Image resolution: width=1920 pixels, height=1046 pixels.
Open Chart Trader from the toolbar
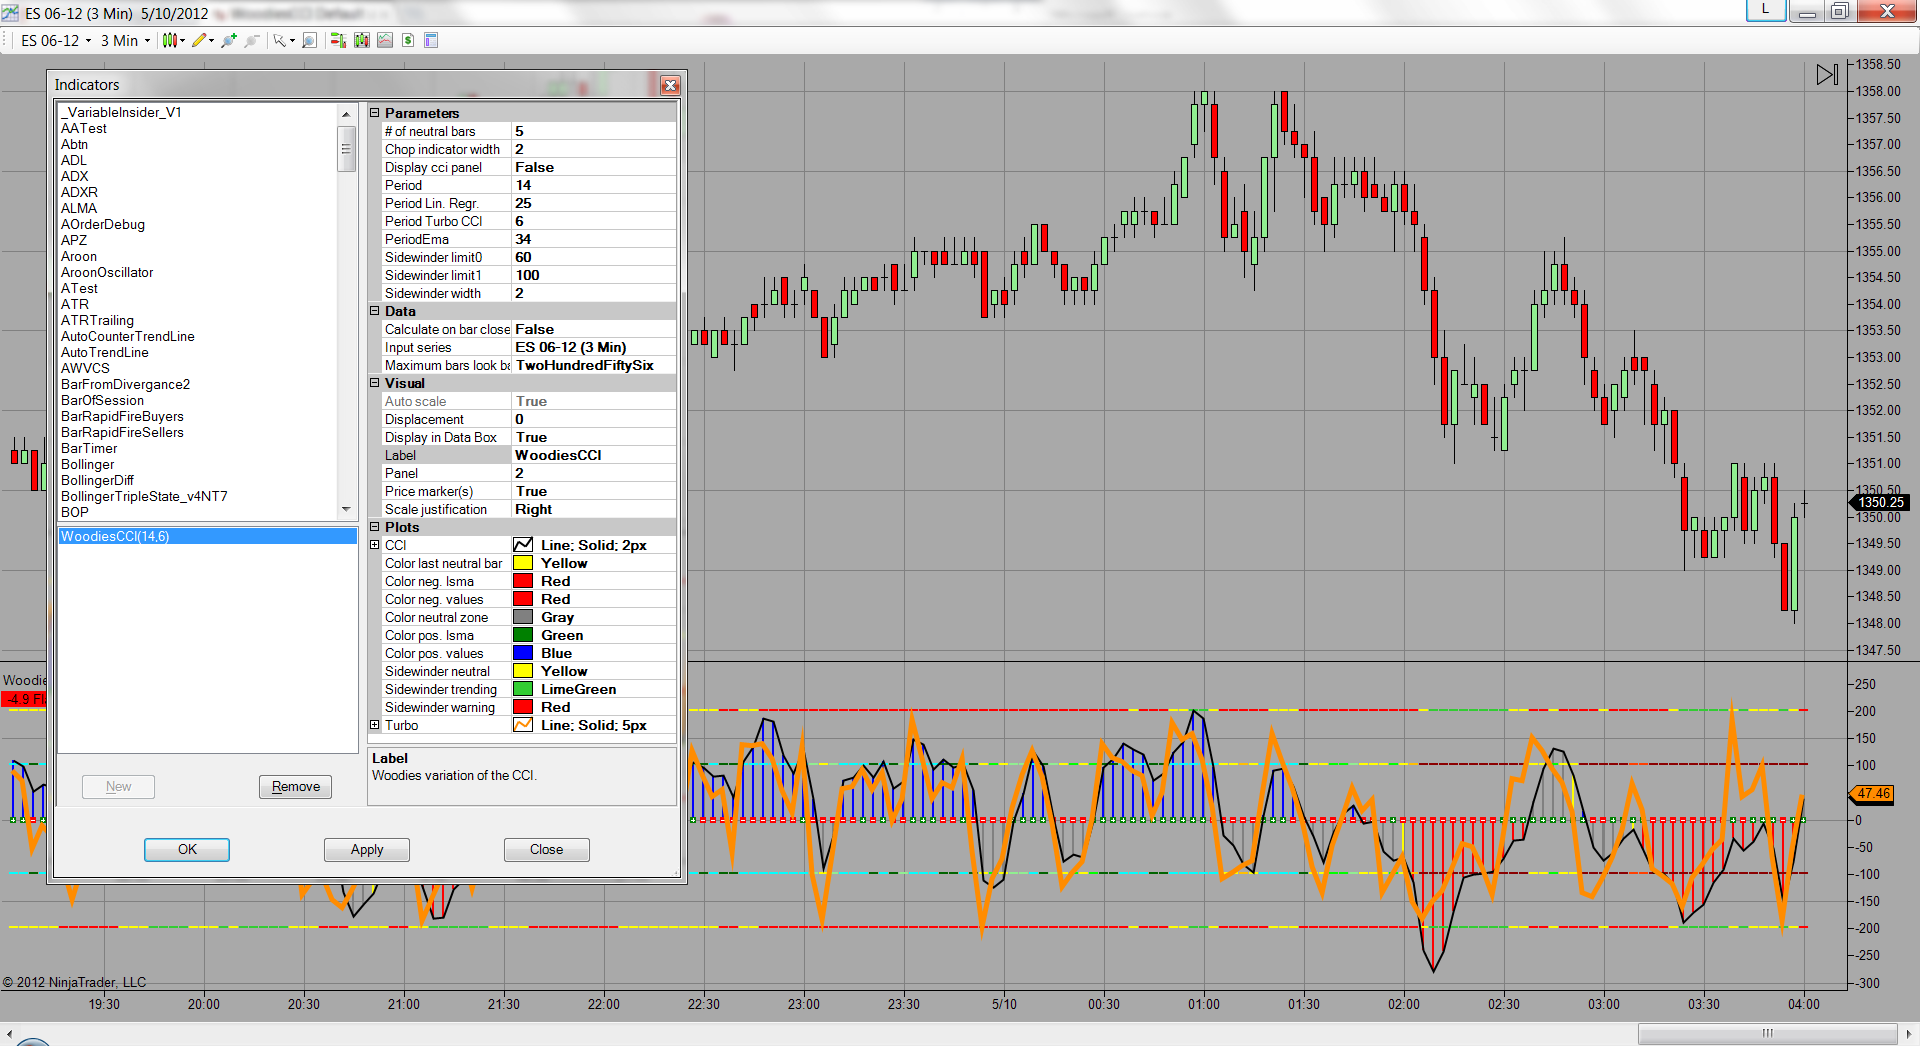(338, 40)
